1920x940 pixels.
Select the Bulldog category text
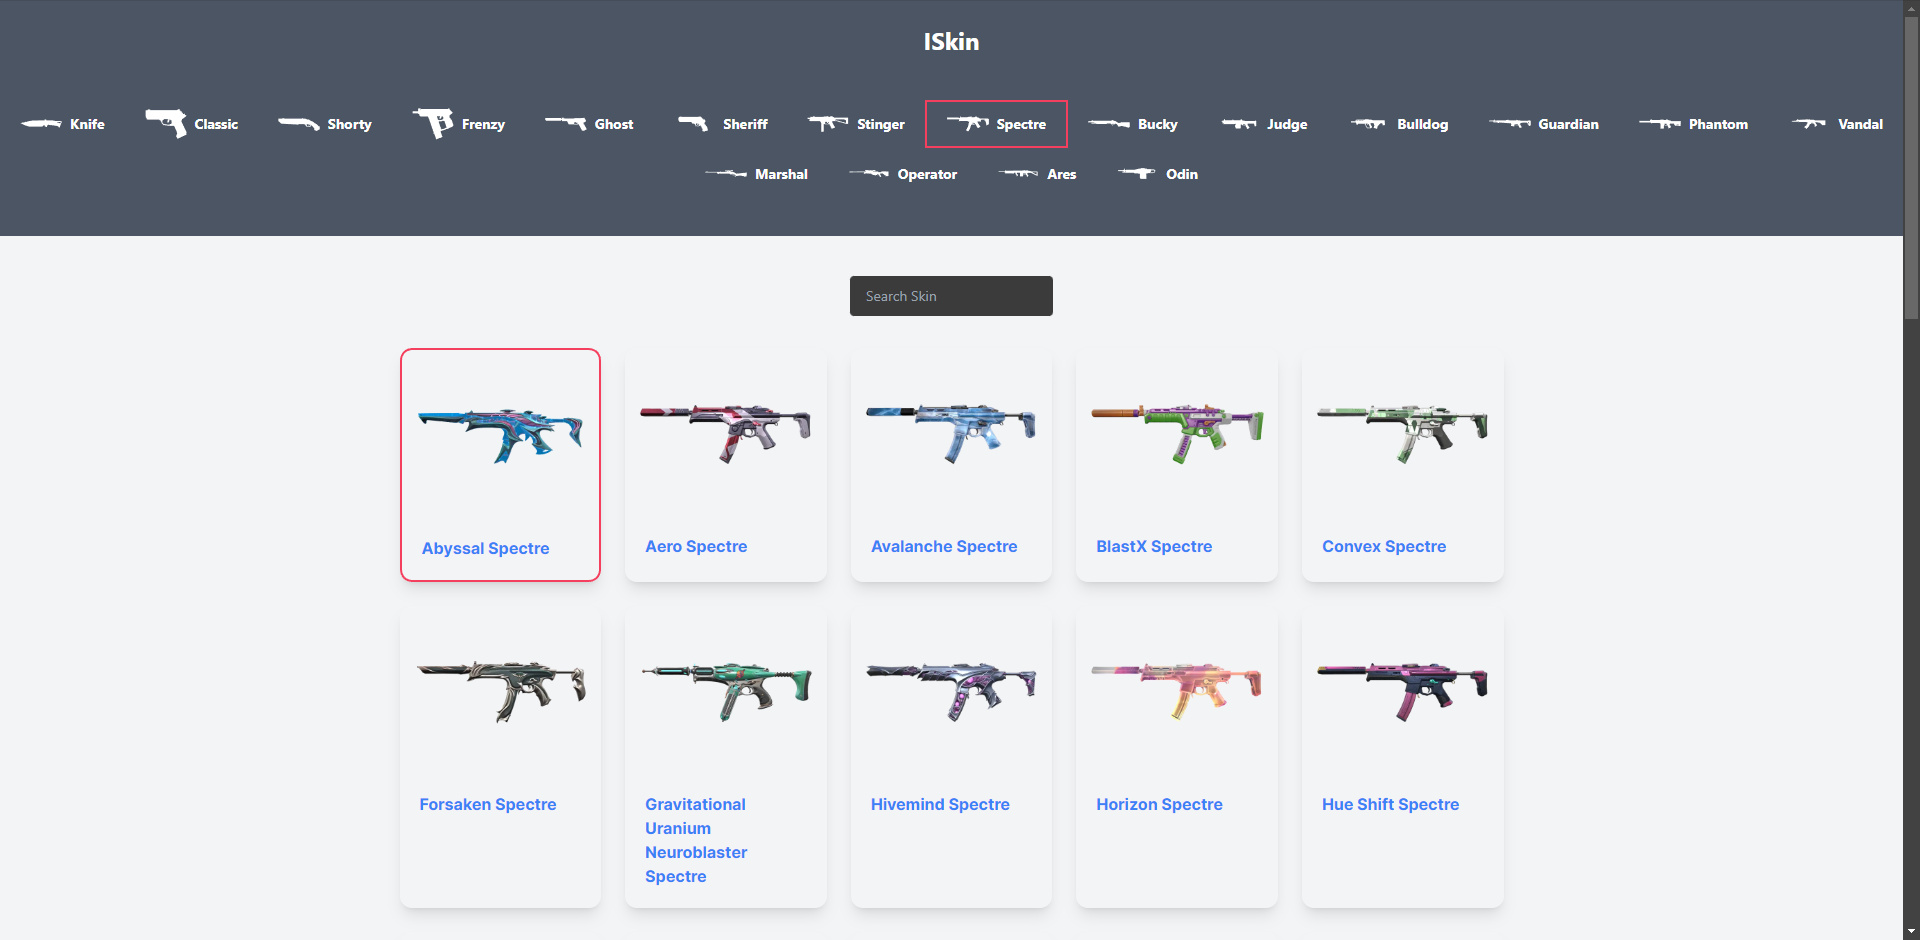pos(1422,124)
